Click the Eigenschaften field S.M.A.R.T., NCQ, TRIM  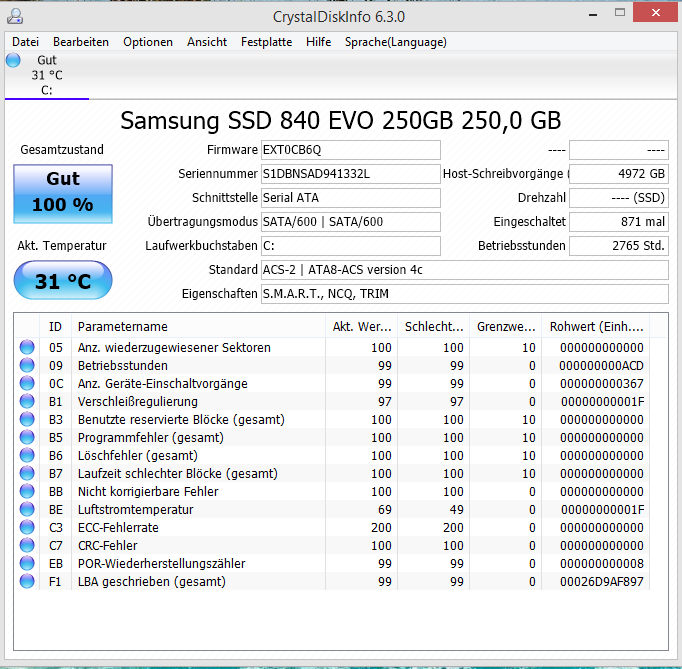pos(465,294)
